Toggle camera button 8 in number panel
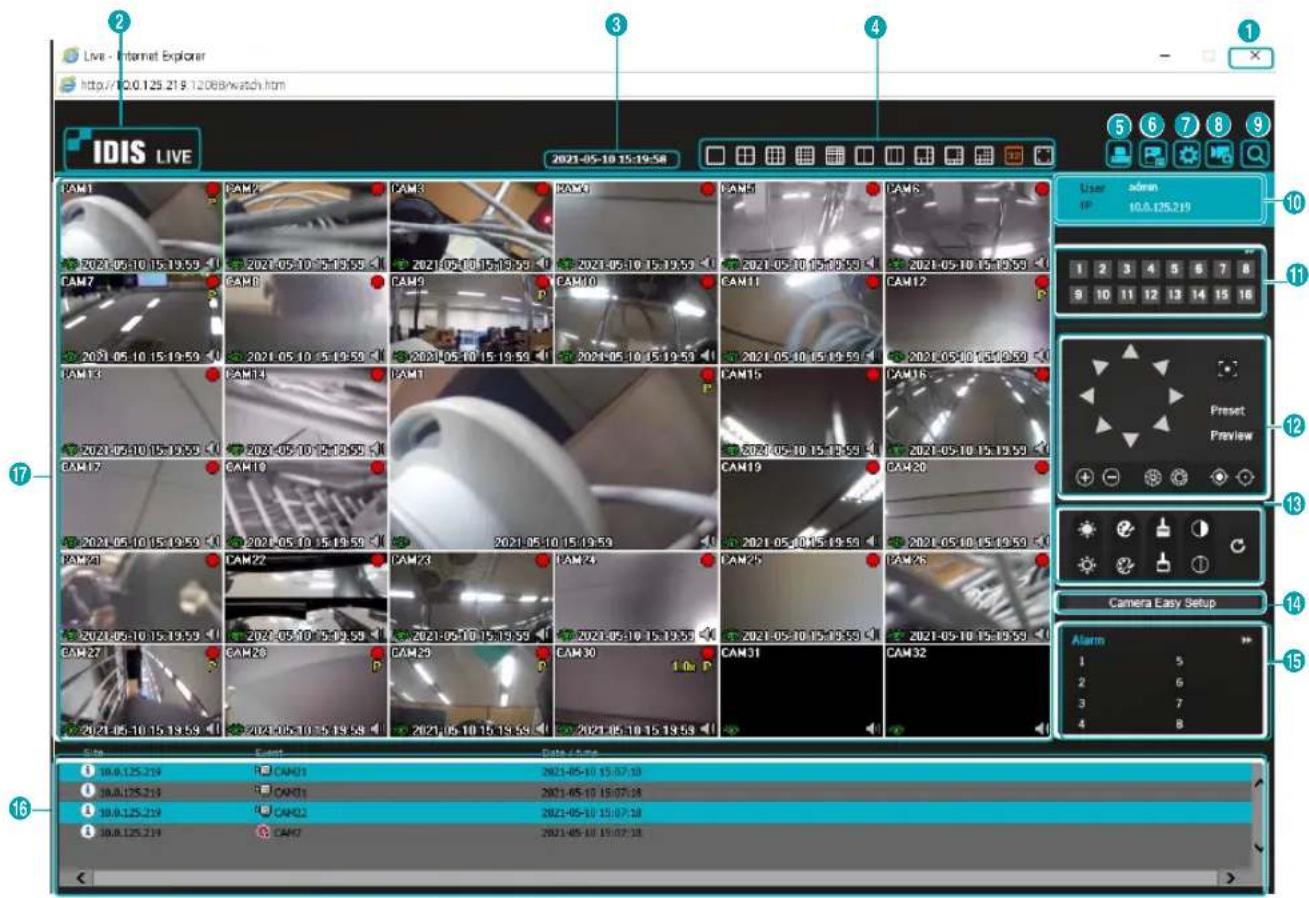The image size is (1309, 898). coord(1245,269)
